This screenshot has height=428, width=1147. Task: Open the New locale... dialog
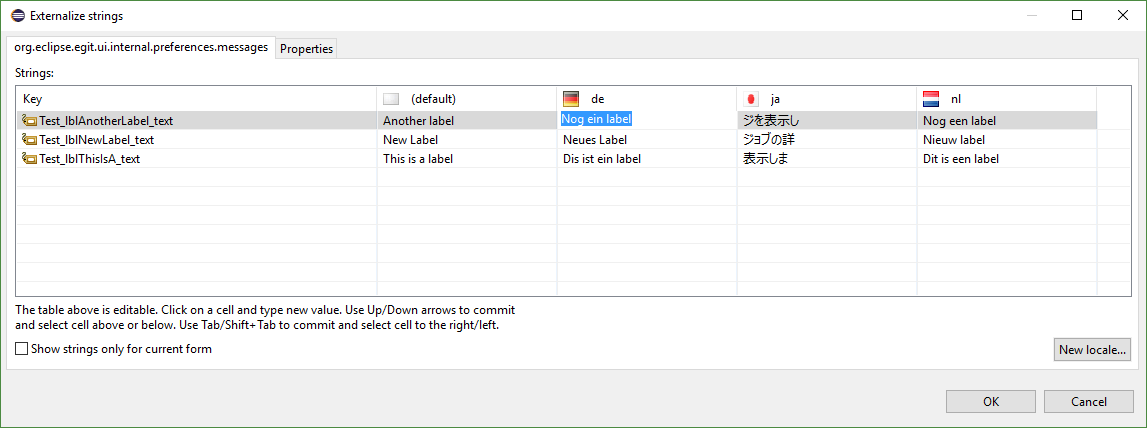pos(1094,350)
